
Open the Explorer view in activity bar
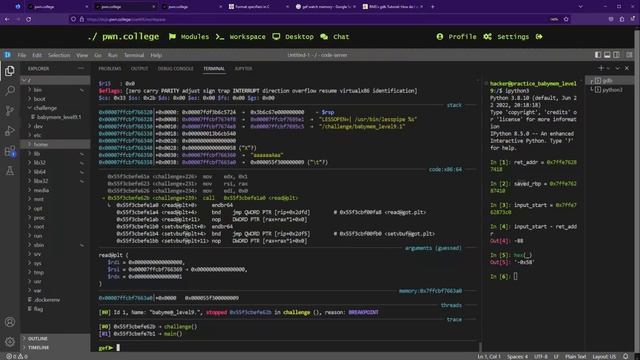9,71
